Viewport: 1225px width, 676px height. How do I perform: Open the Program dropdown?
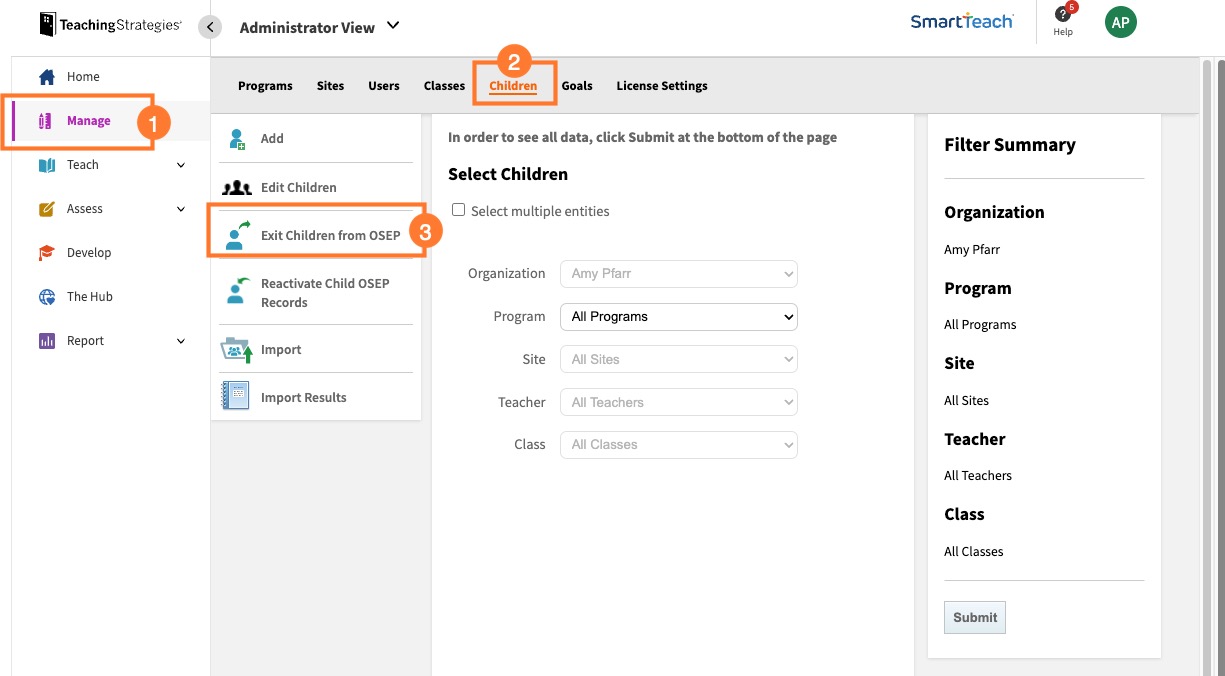(x=678, y=317)
